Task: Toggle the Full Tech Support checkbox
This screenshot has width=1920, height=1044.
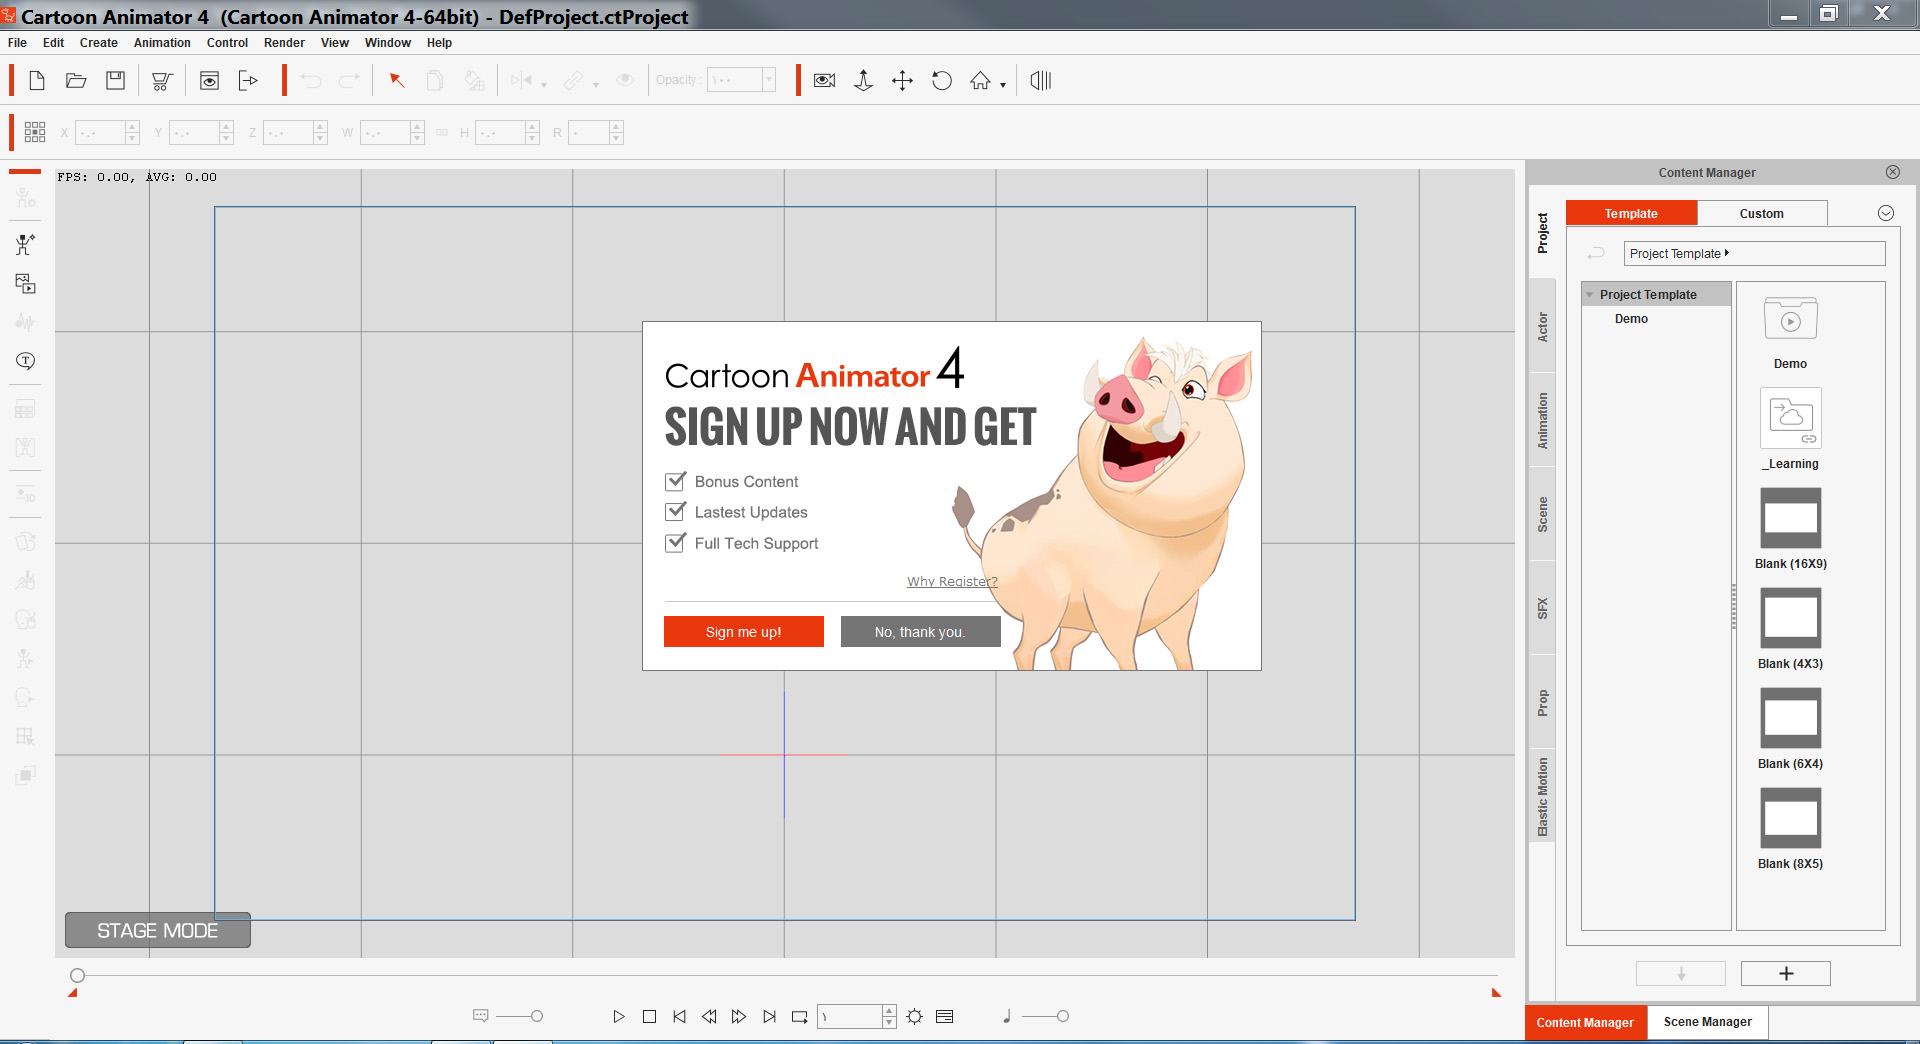Action: coord(676,543)
